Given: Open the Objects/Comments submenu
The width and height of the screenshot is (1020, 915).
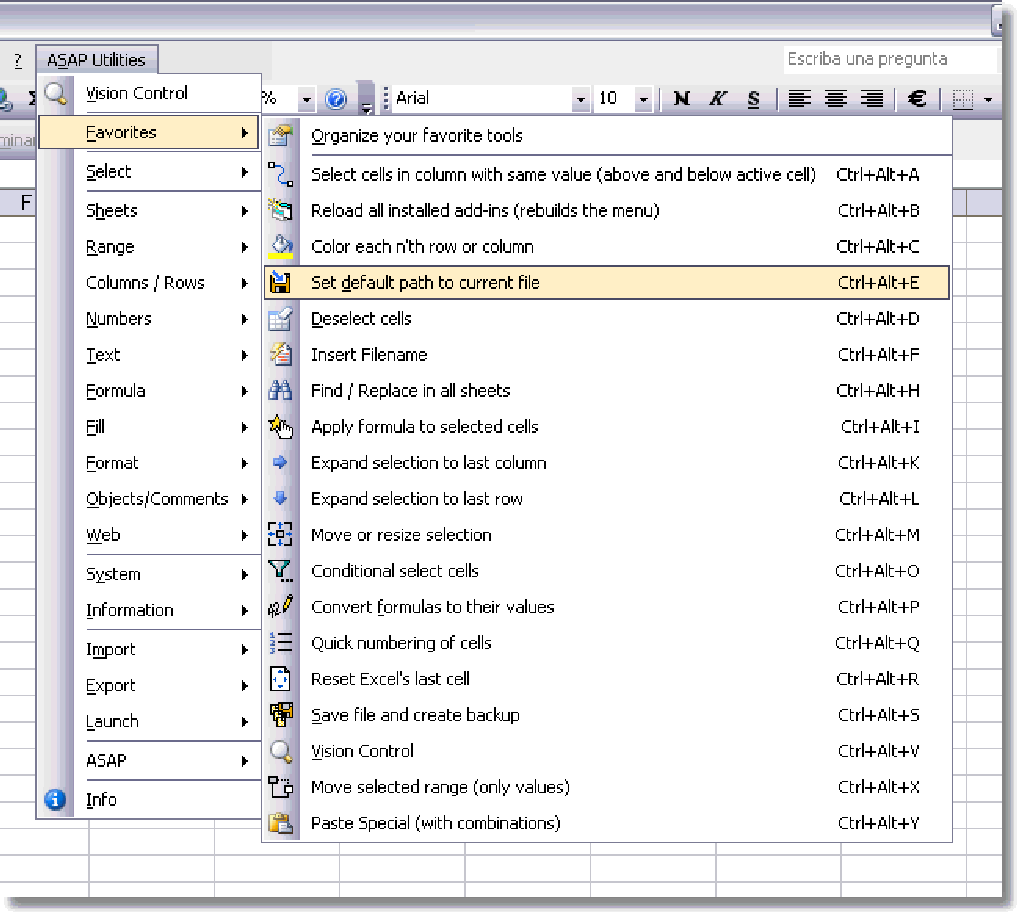Looking at the screenshot, I should click(x=150, y=499).
